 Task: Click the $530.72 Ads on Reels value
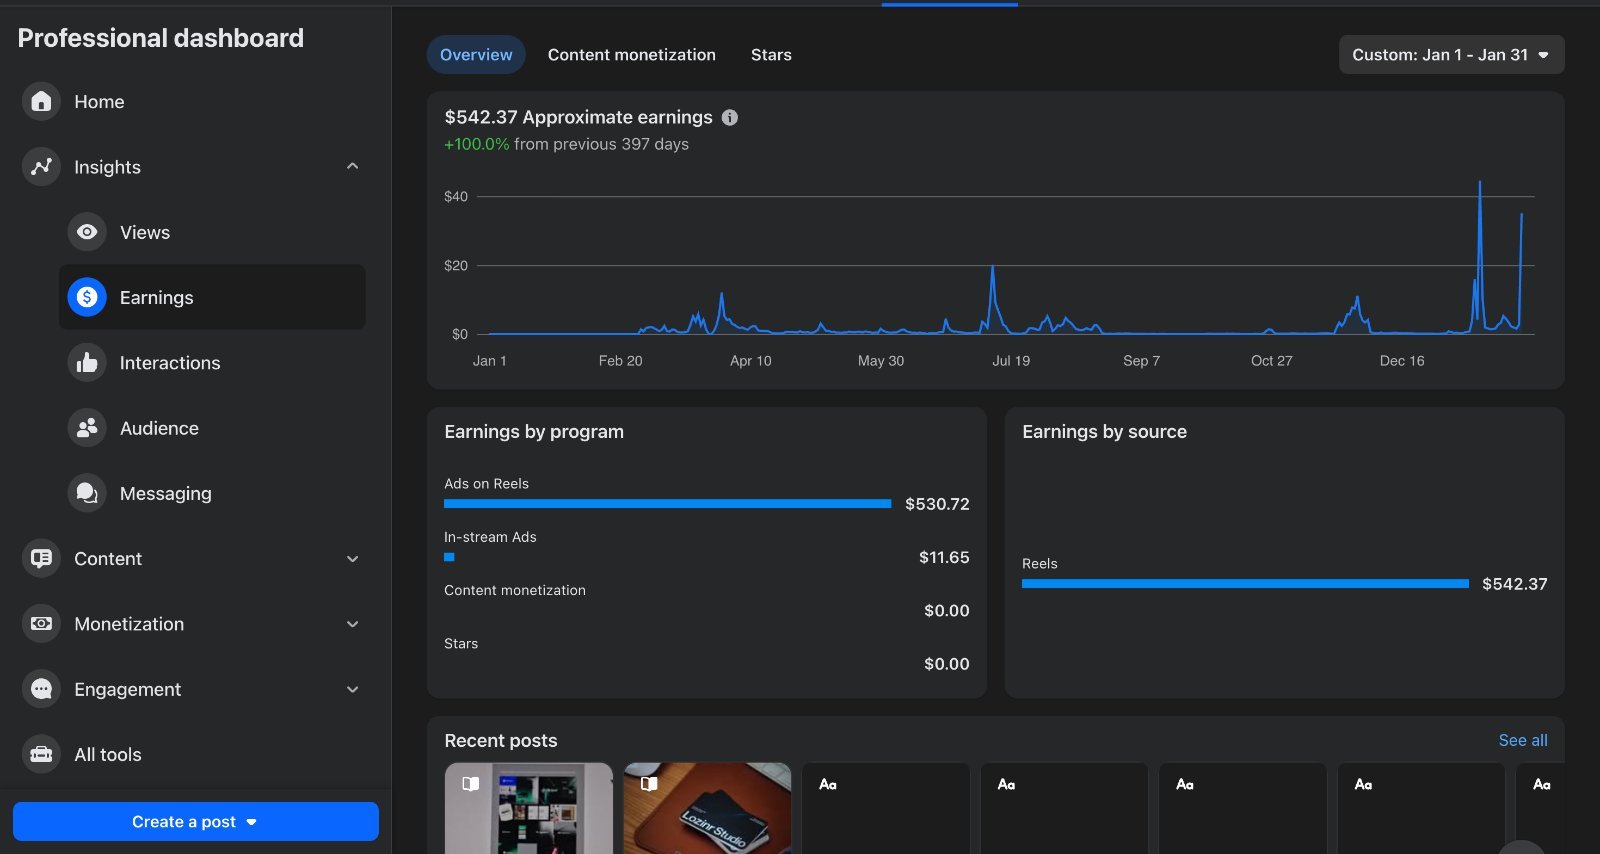[x=937, y=504]
